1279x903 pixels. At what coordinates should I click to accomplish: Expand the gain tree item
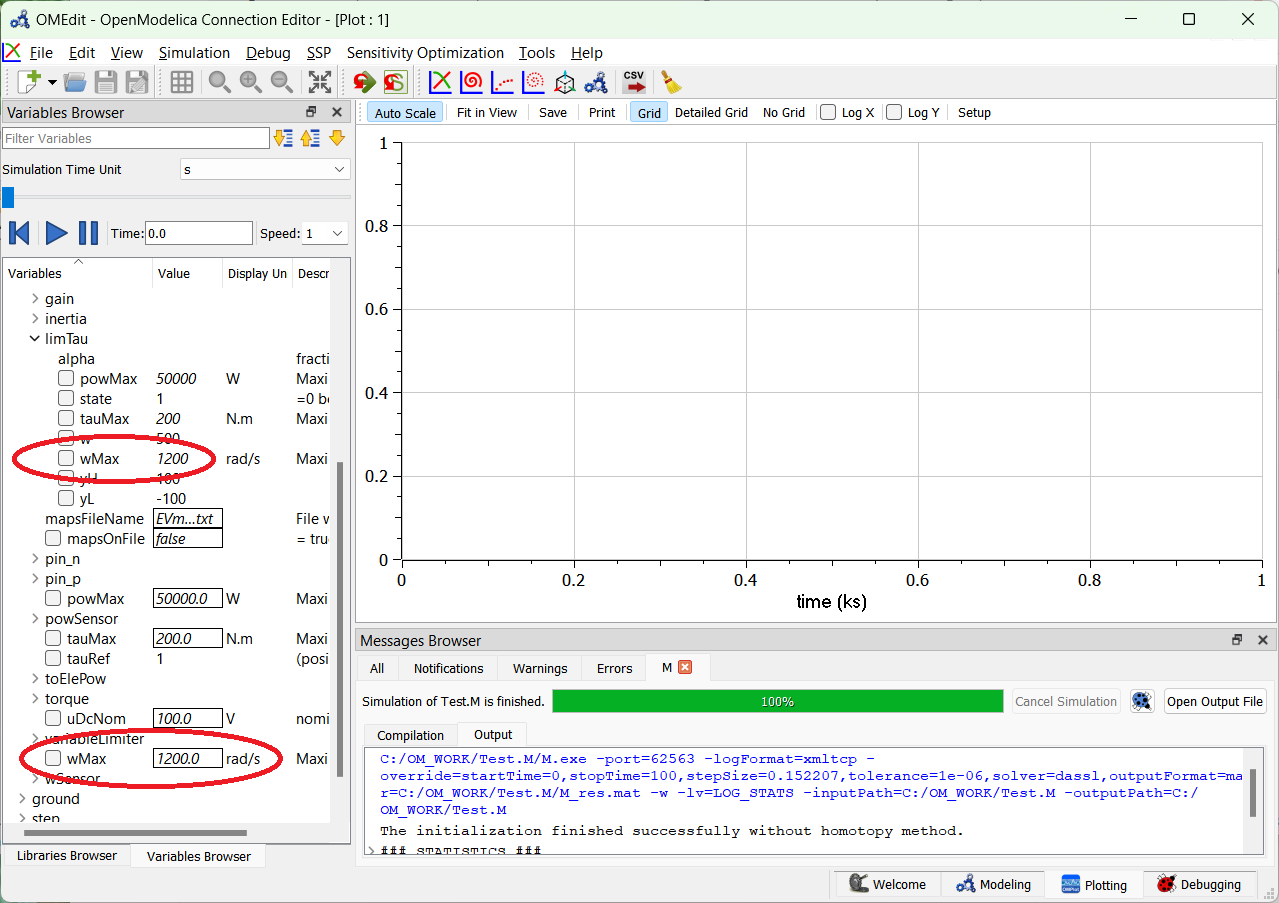pyautogui.click(x=34, y=298)
